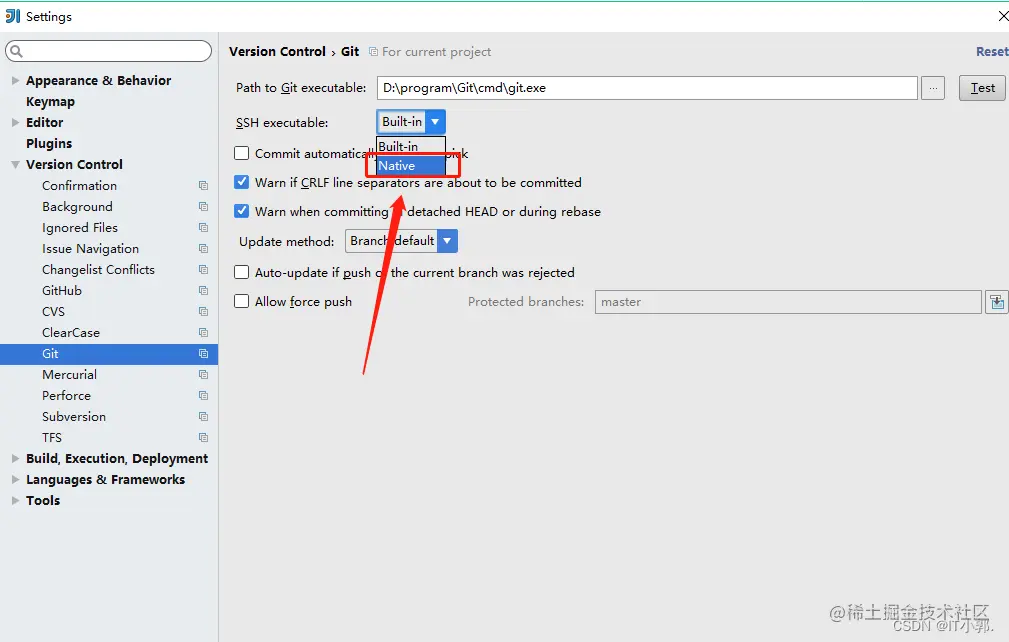Close the Settings window
This screenshot has height=642, width=1009.
click(x=1003, y=16)
